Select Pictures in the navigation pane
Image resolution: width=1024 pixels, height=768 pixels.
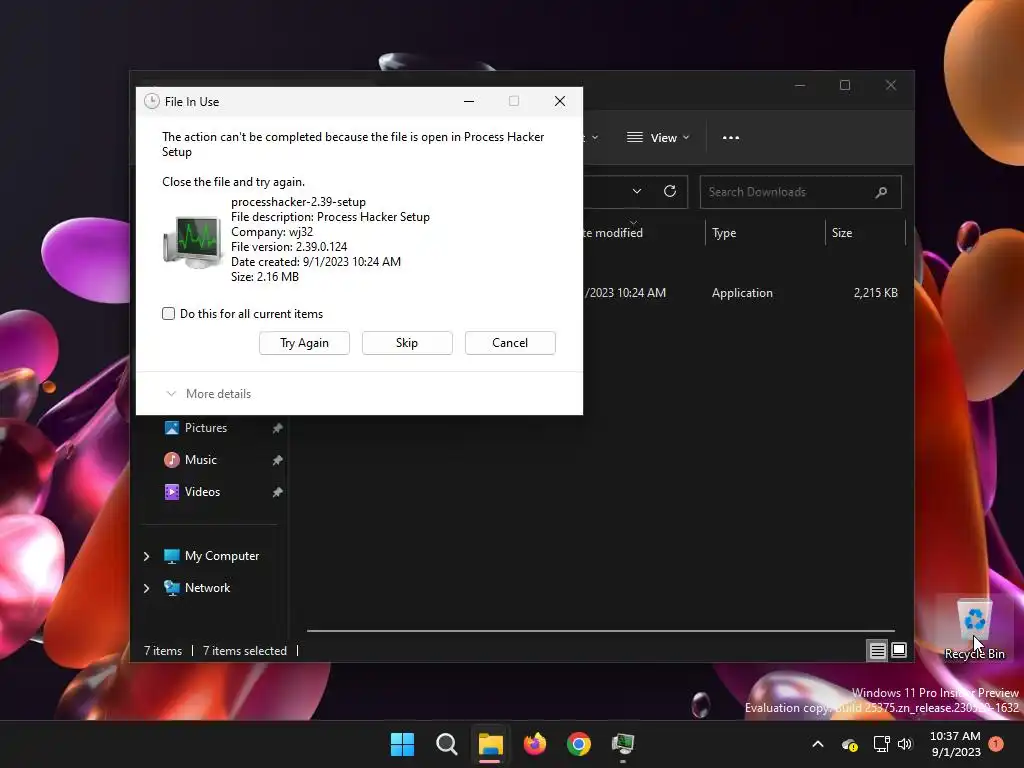point(206,428)
